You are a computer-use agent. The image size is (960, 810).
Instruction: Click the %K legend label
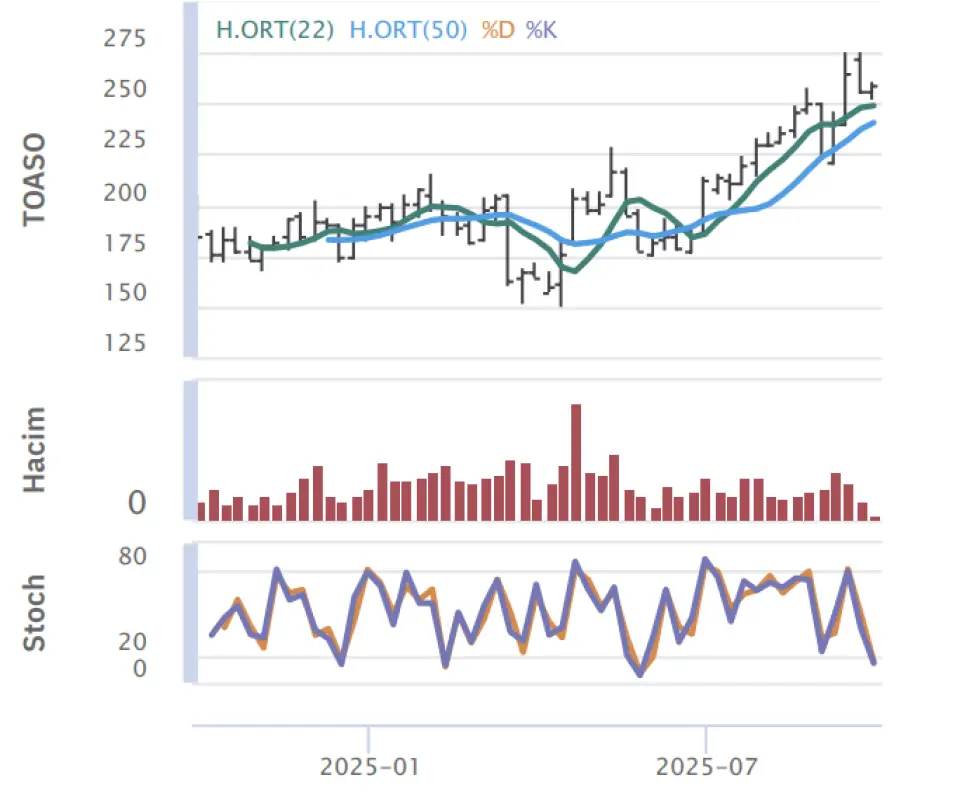click(x=541, y=30)
